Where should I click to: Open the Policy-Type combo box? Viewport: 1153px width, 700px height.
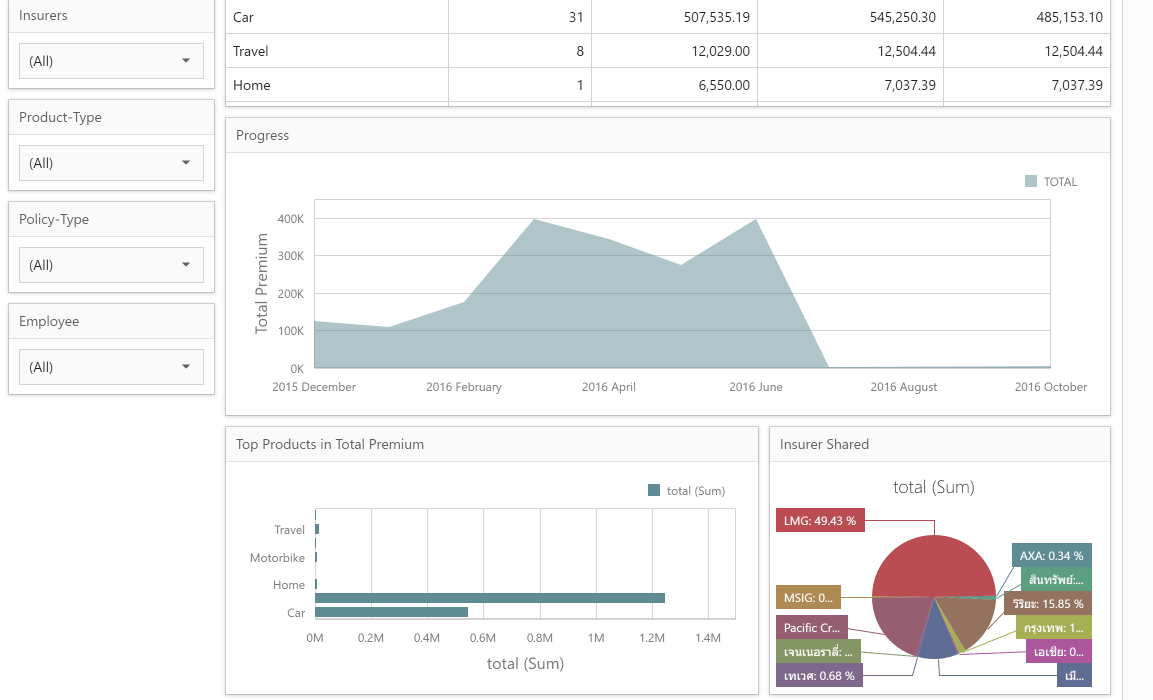pyautogui.click(x=111, y=265)
